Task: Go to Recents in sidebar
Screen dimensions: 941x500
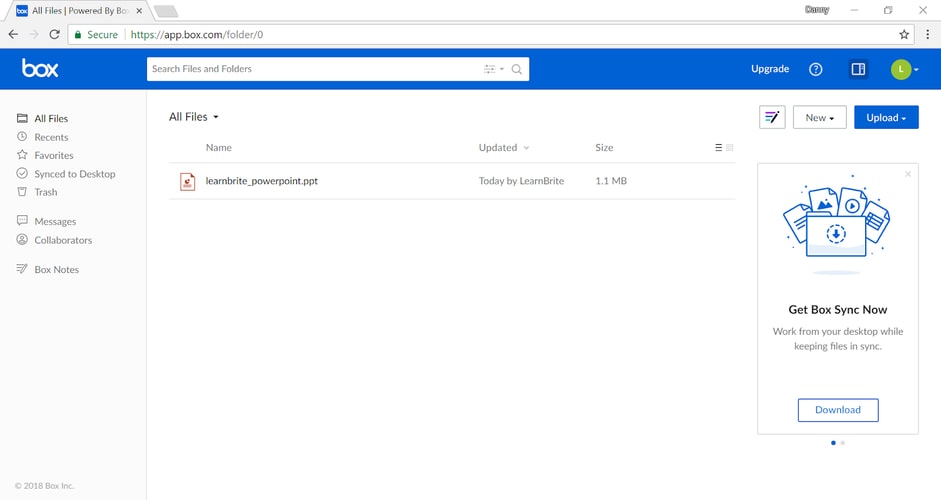Action: (x=51, y=137)
